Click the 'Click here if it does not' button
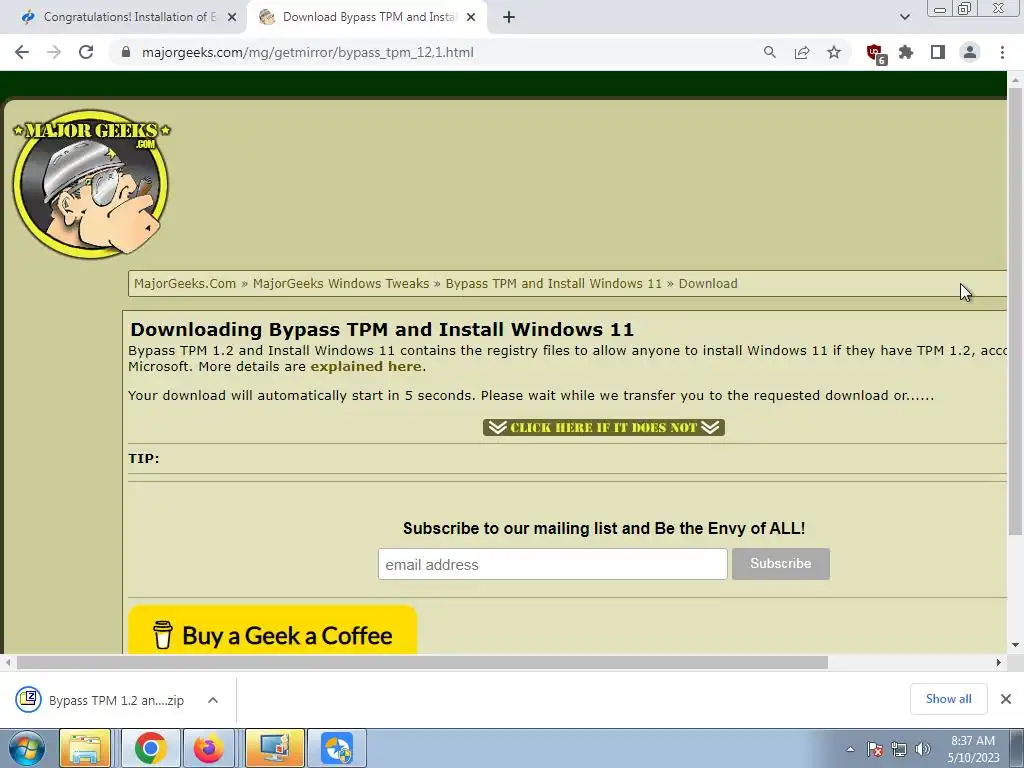 [603, 427]
